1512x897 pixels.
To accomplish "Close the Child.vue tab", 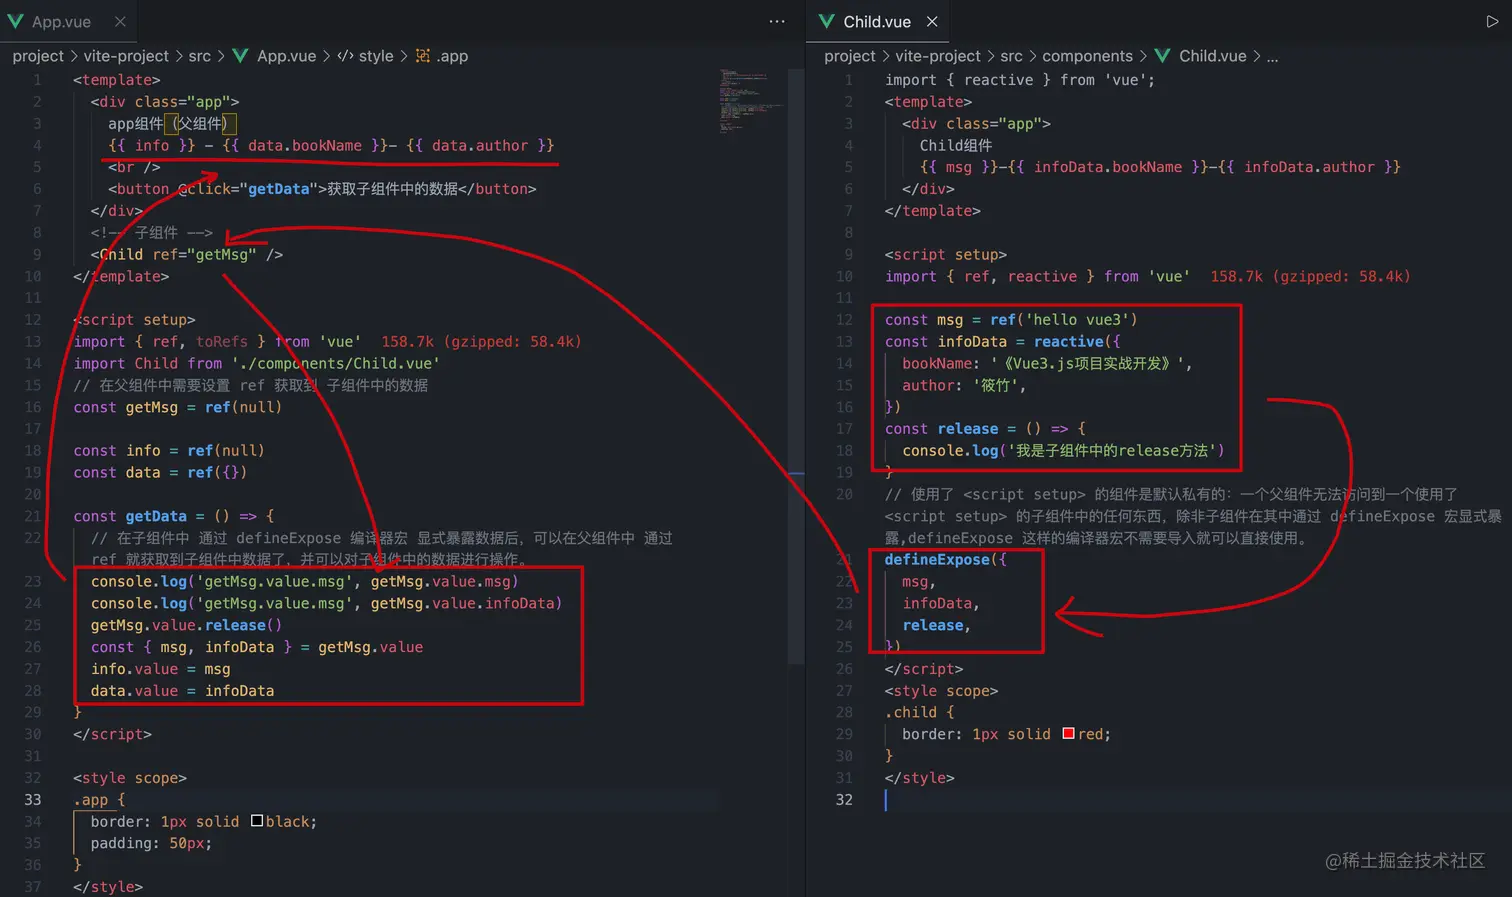I will (x=932, y=21).
